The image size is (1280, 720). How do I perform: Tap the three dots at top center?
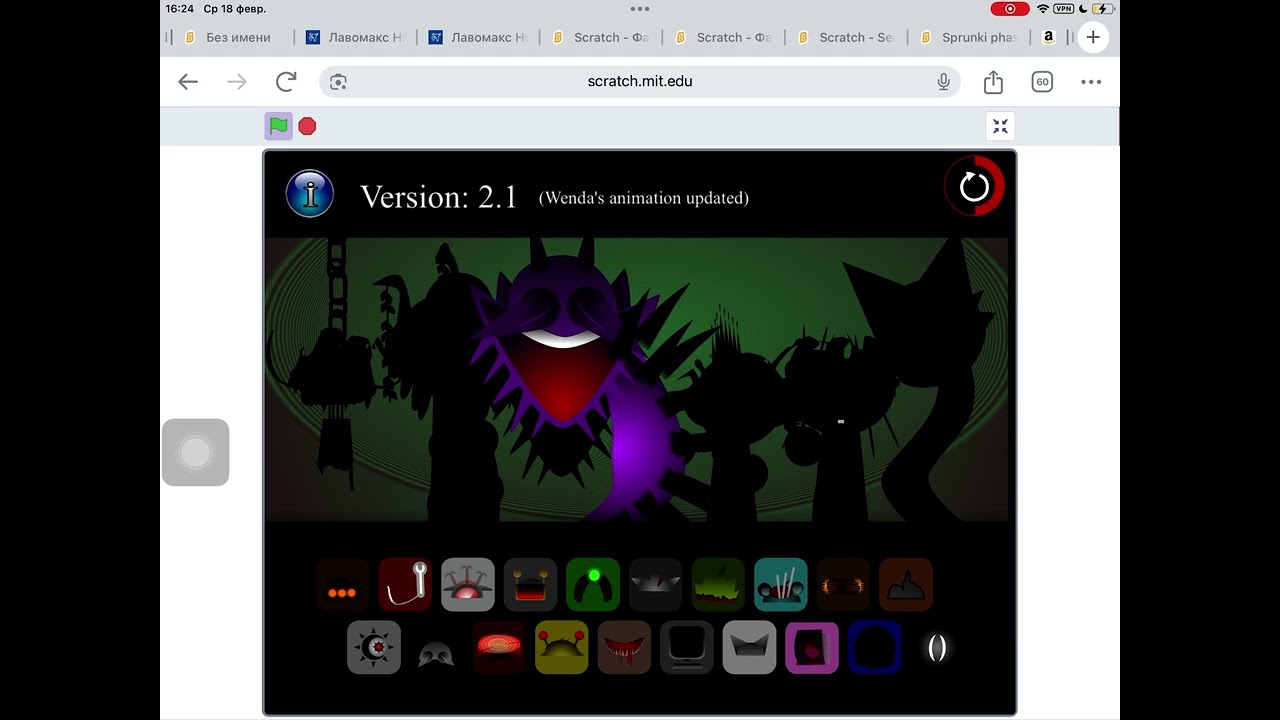tap(640, 8)
